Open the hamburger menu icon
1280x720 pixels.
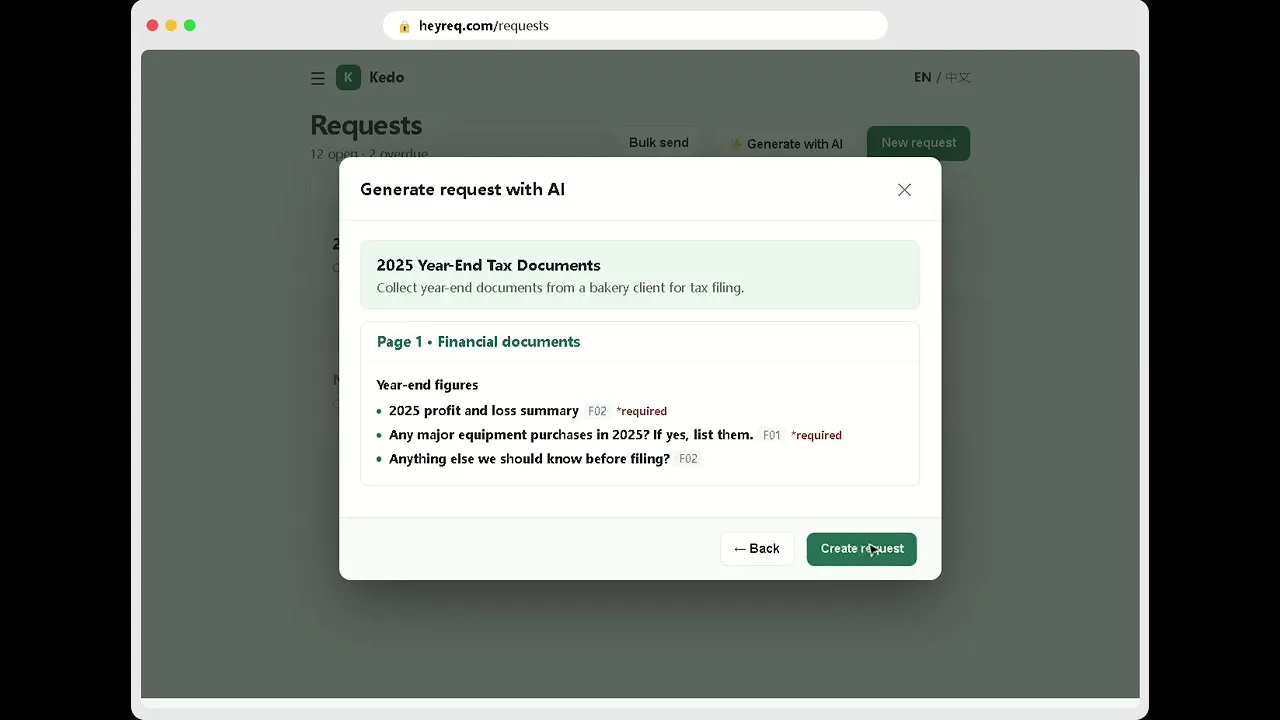(x=317, y=78)
